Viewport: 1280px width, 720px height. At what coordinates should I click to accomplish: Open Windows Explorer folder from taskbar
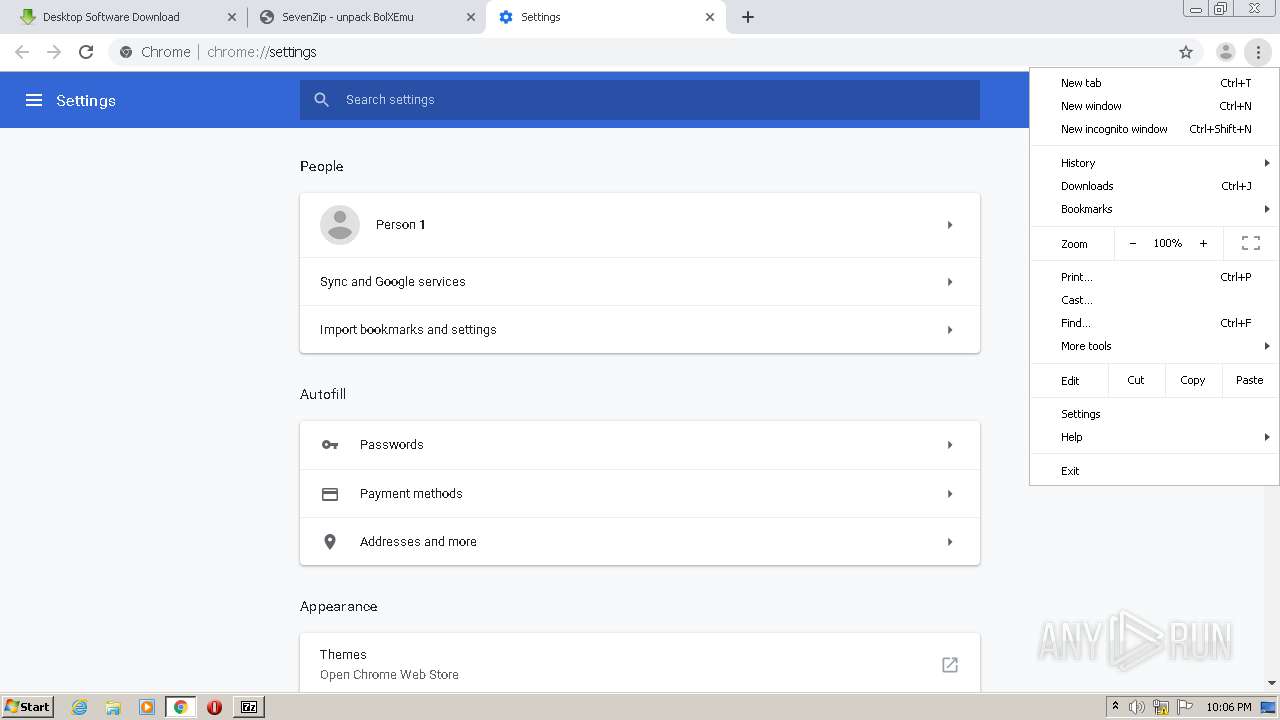click(x=113, y=707)
